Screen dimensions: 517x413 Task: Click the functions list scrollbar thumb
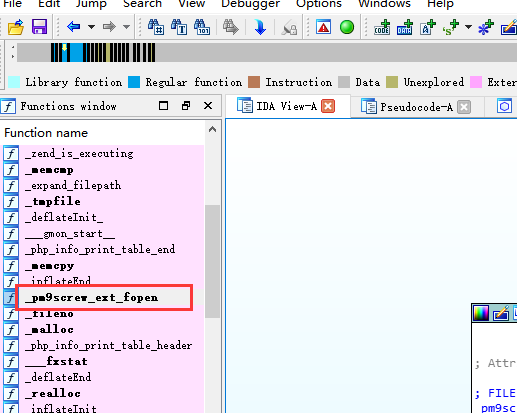coord(212,262)
